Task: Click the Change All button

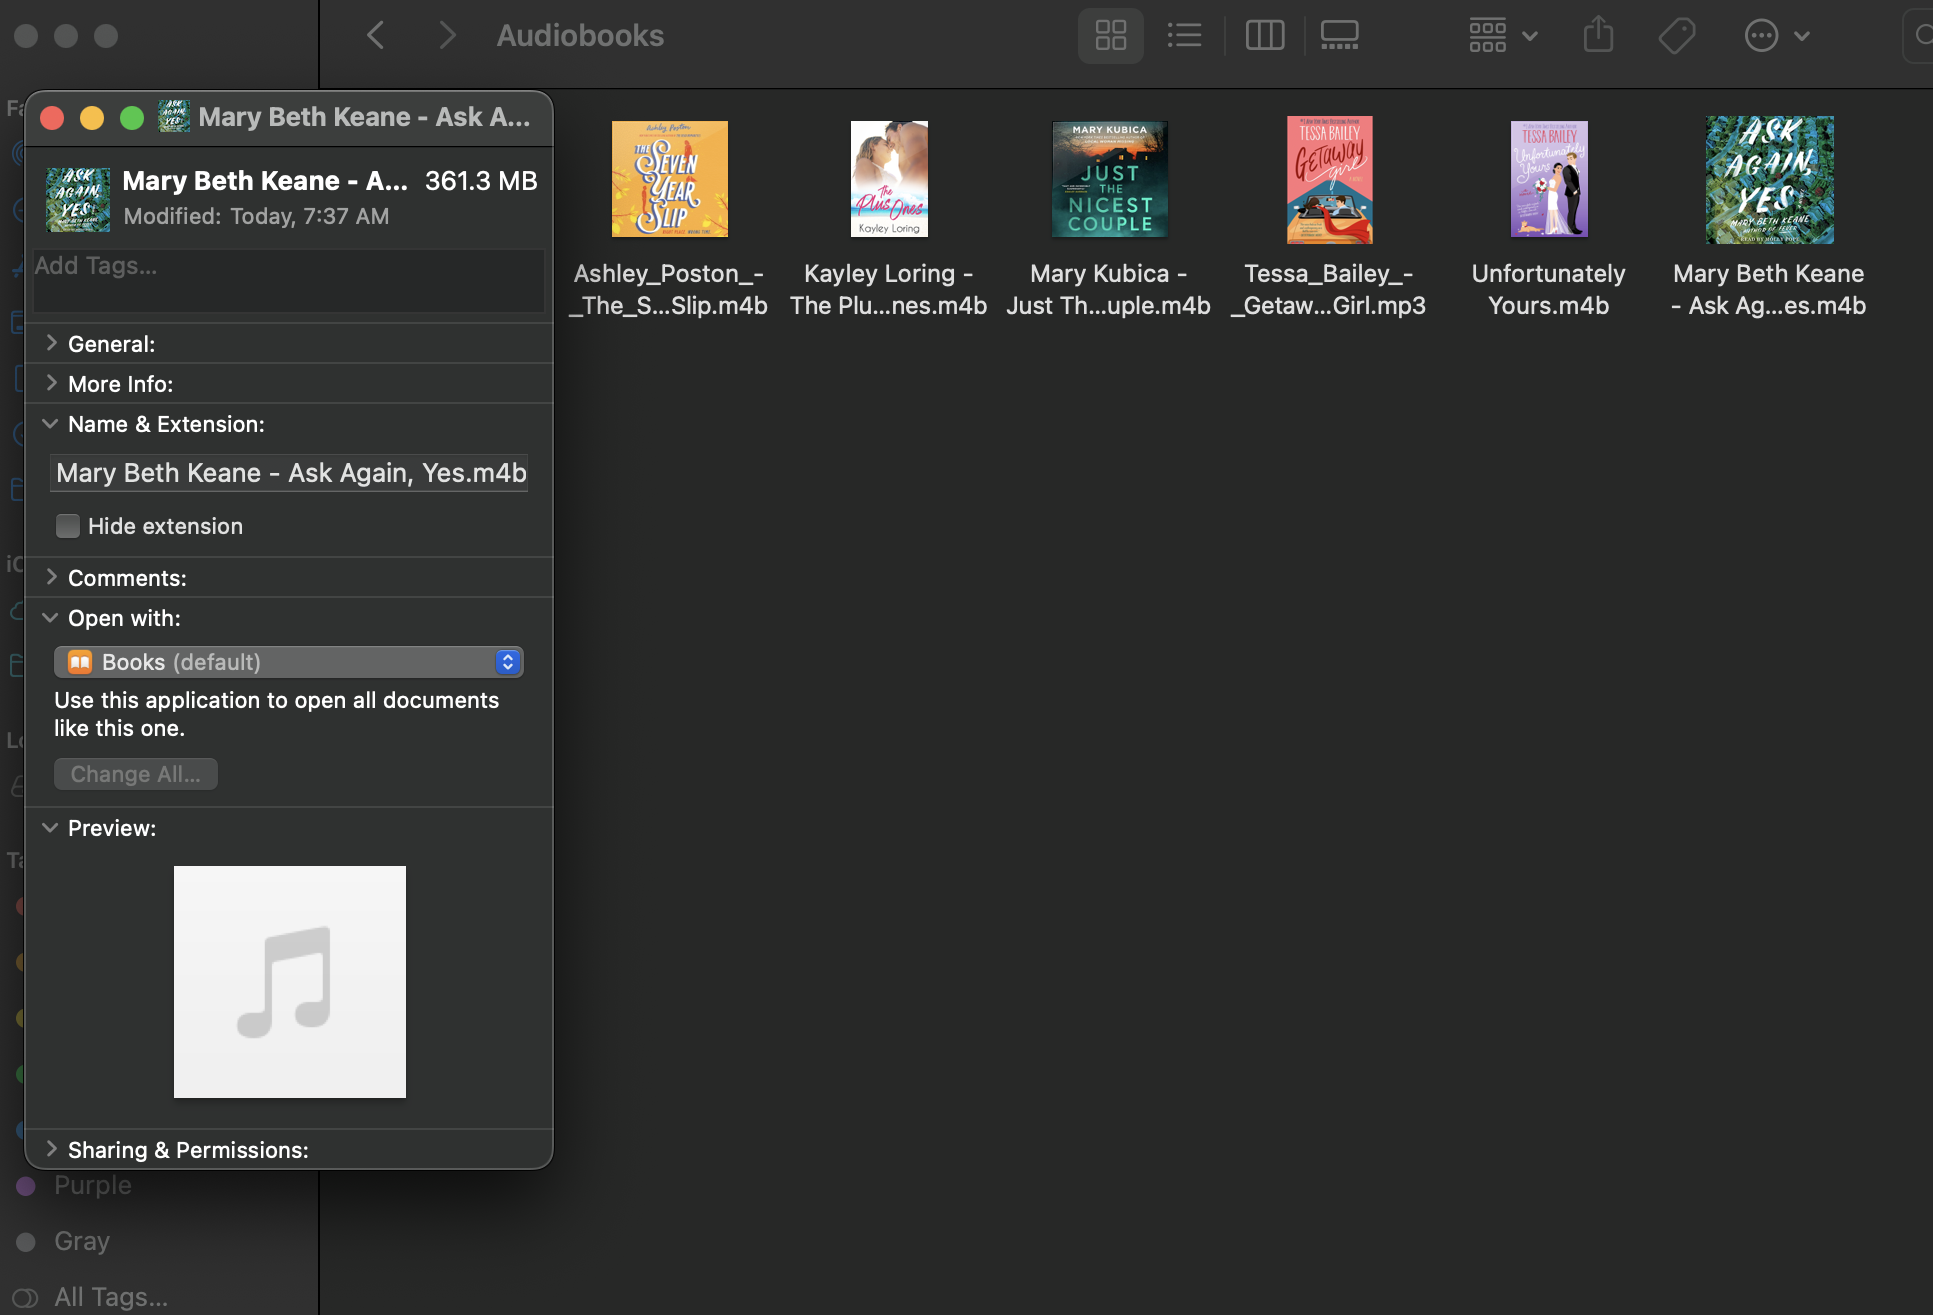Action: click(135, 773)
